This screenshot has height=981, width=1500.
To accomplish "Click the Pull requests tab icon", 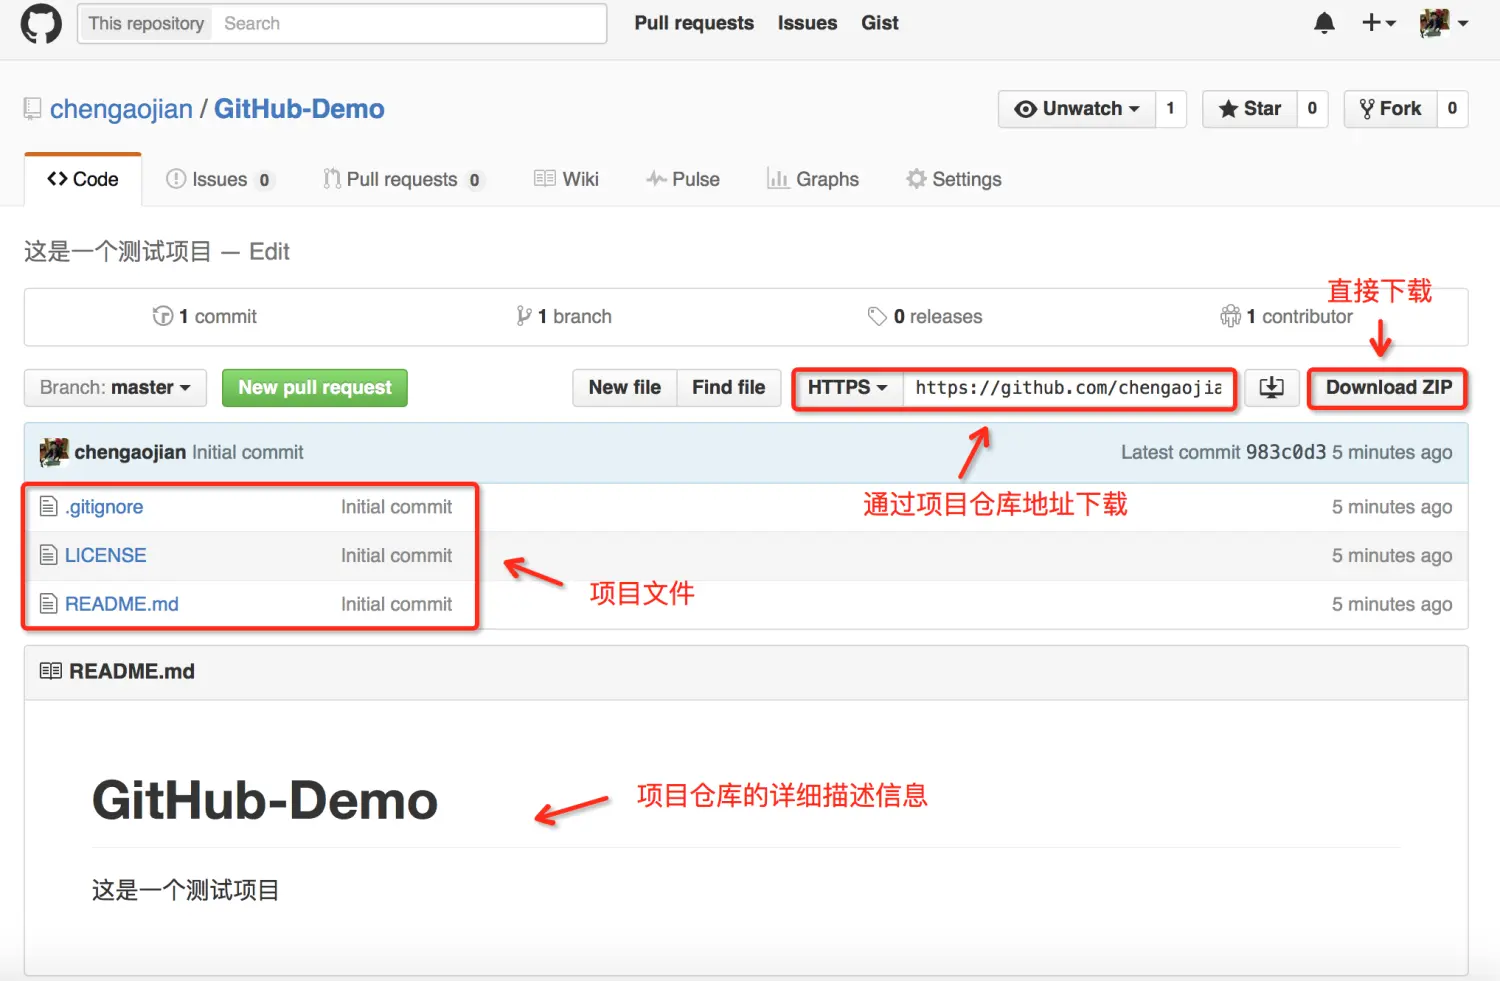I will [x=332, y=179].
